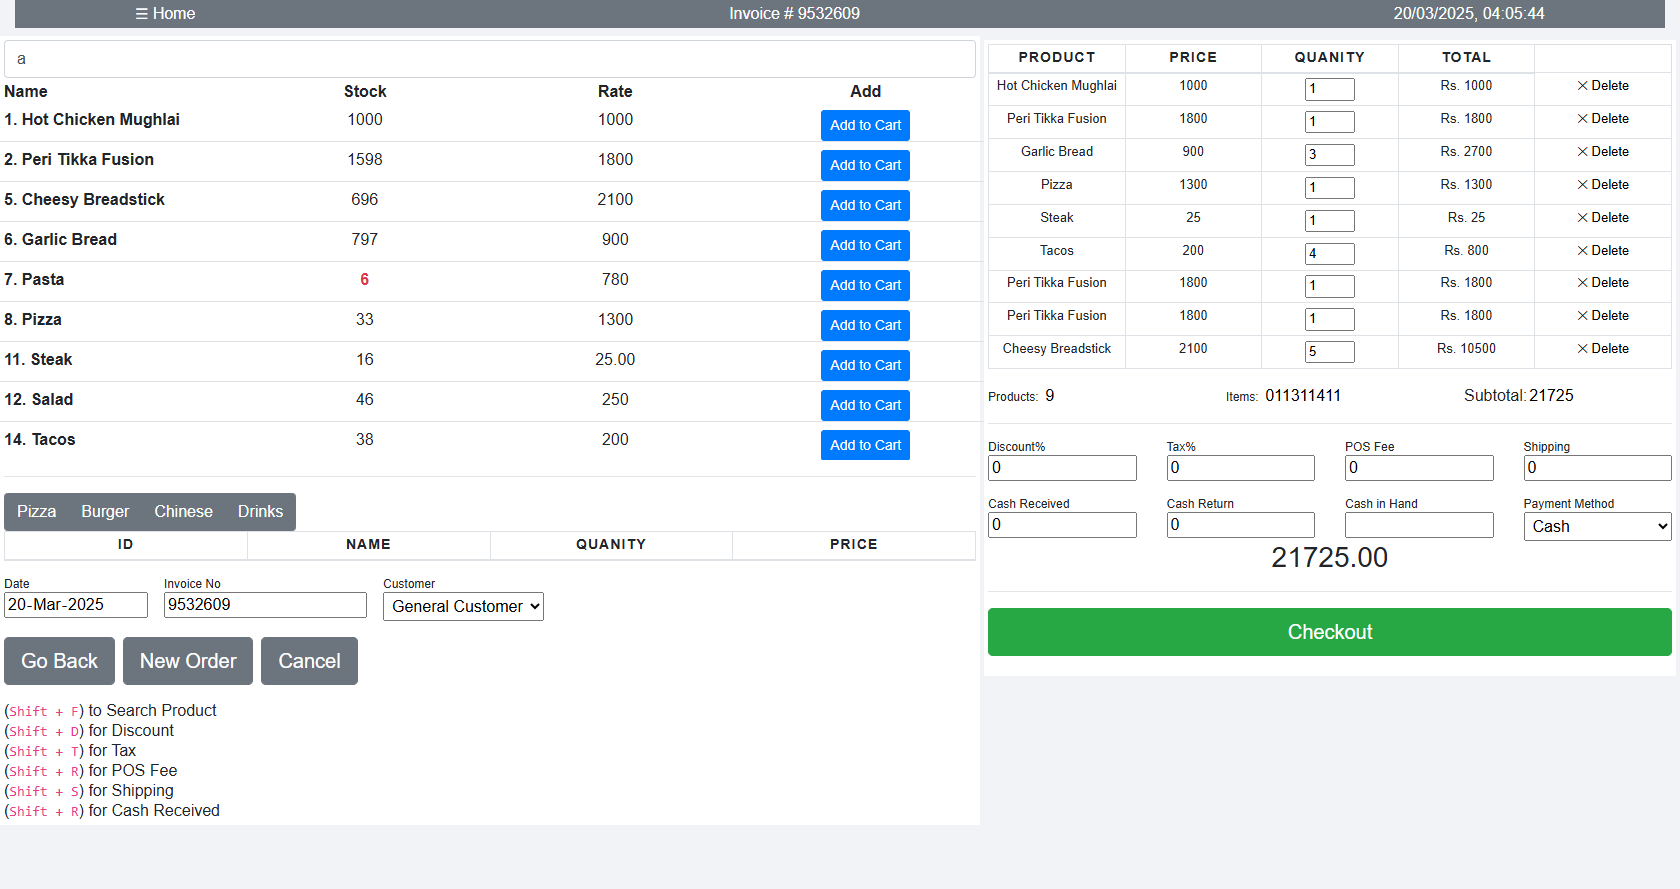The height and width of the screenshot is (889, 1680).
Task: Edit quantity for Tacos in cart
Action: (x=1329, y=254)
